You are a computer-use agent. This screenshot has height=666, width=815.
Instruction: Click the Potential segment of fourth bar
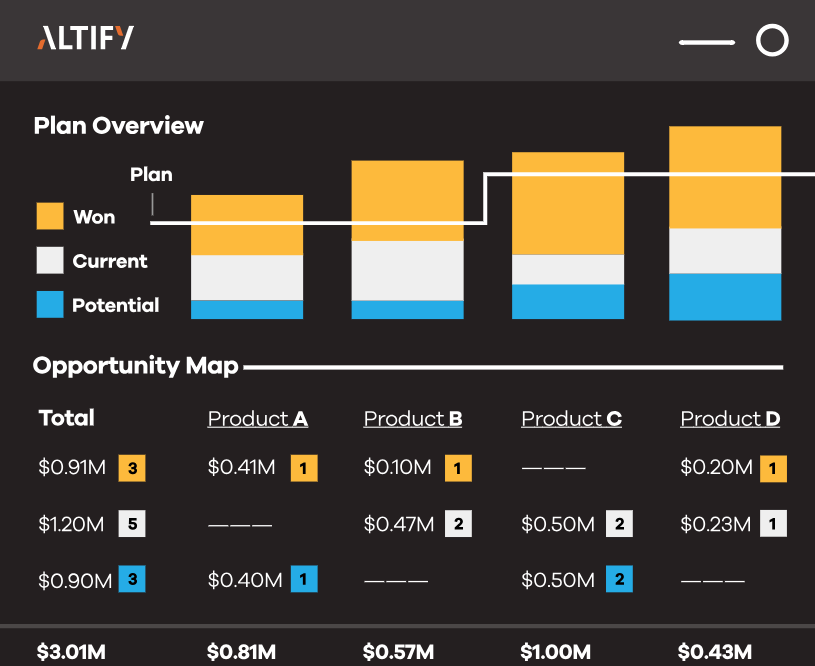(x=725, y=297)
